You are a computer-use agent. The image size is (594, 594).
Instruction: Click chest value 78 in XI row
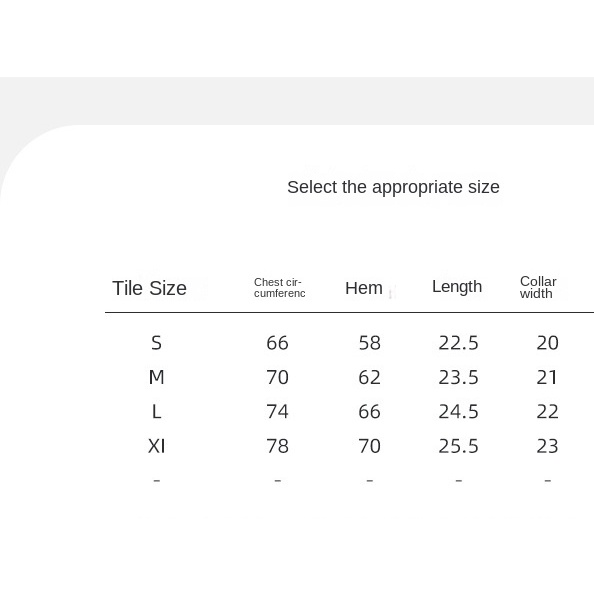pos(277,446)
